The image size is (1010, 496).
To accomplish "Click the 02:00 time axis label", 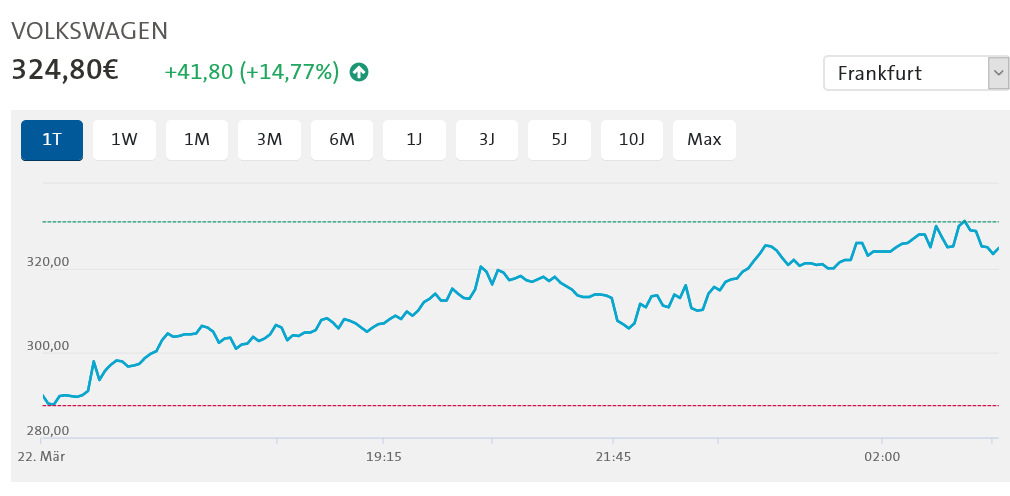I will pyautogui.click(x=882, y=456).
